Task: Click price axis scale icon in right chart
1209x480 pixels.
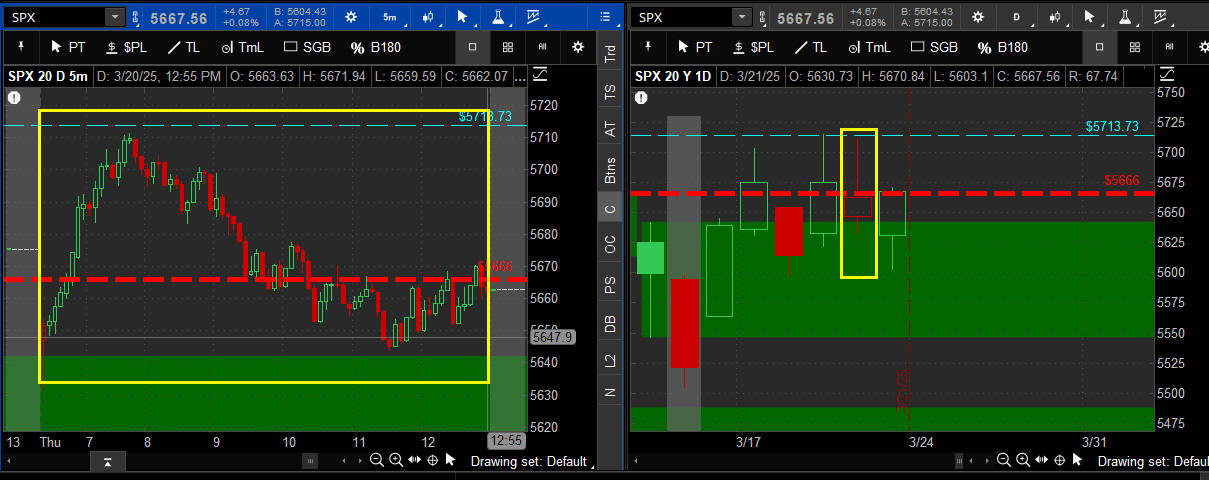Action: [x=1167, y=75]
